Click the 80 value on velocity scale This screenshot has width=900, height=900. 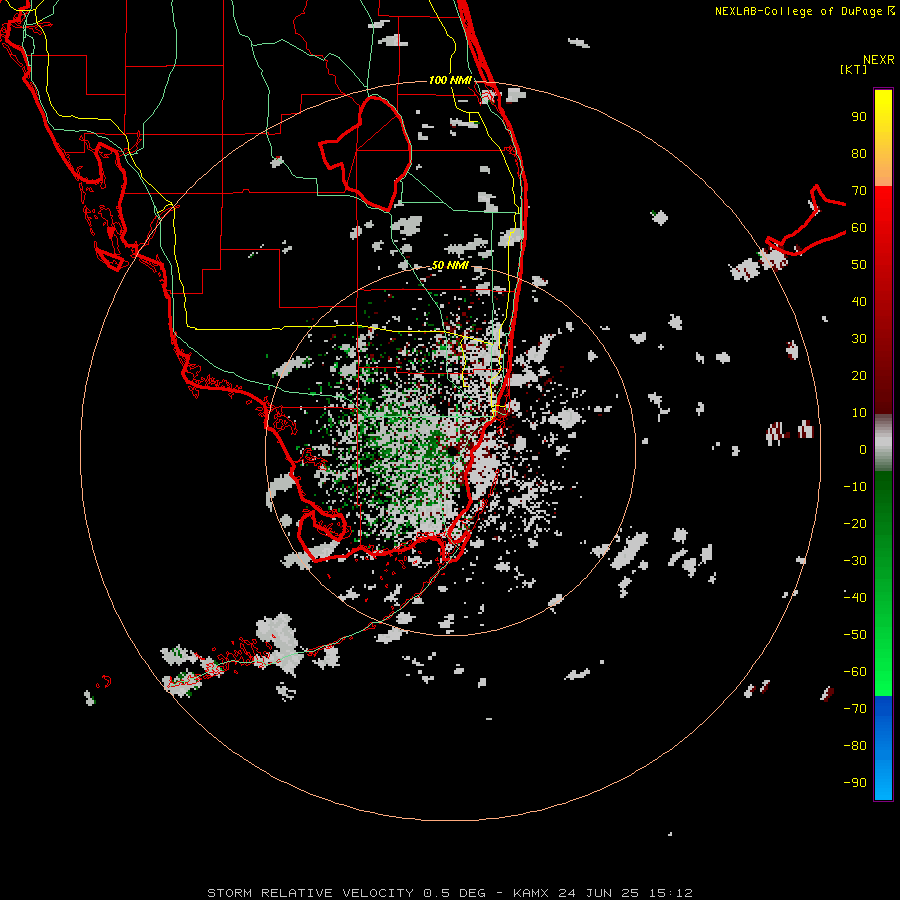coord(859,153)
